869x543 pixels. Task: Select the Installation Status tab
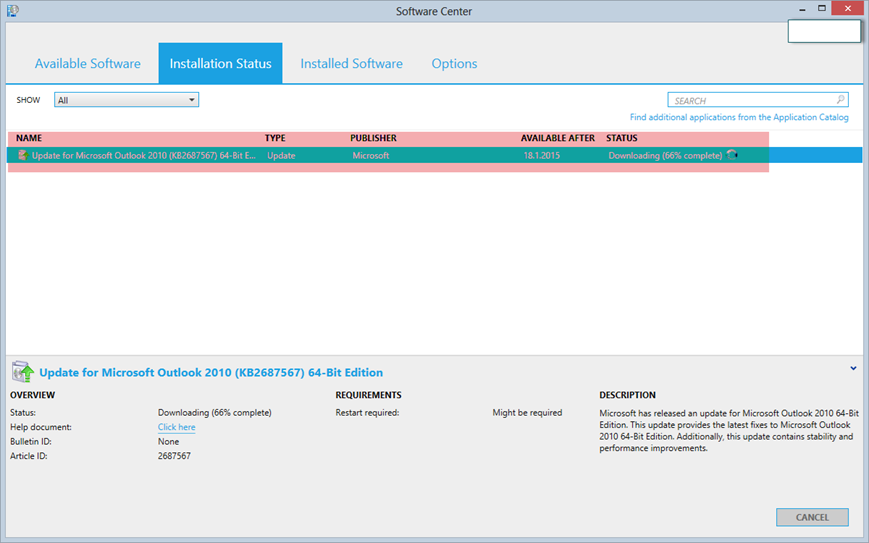tap(221, 63)
